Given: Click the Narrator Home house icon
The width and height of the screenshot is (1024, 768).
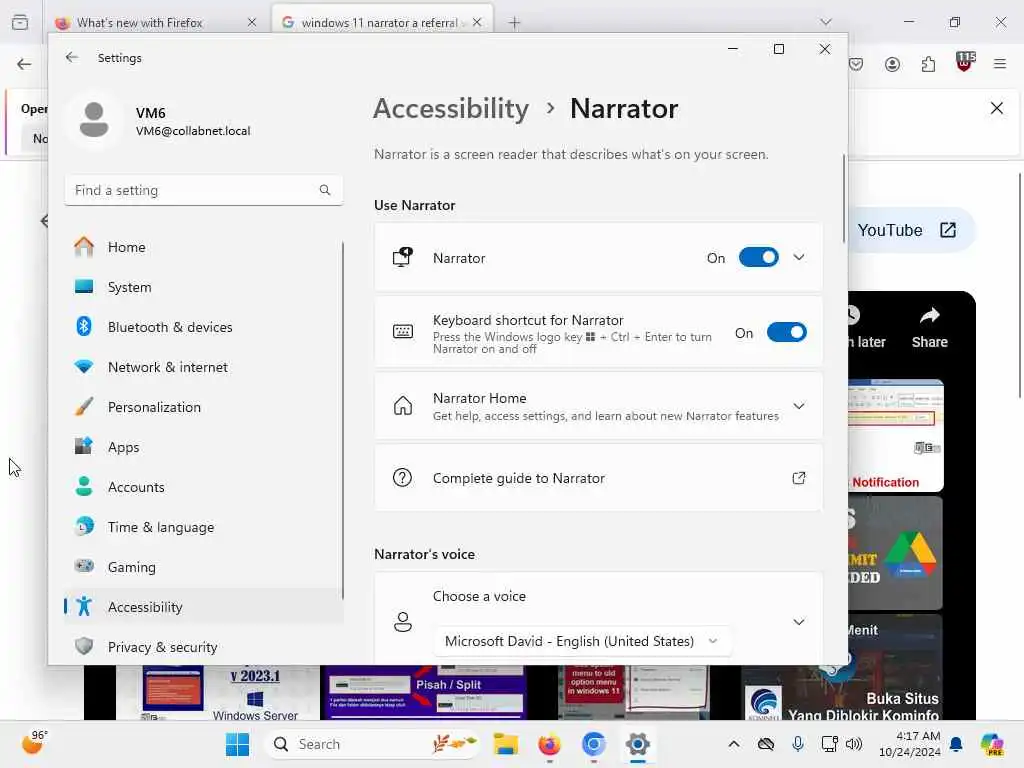Looking at the screenshot, I should click(x=402, y=406).
